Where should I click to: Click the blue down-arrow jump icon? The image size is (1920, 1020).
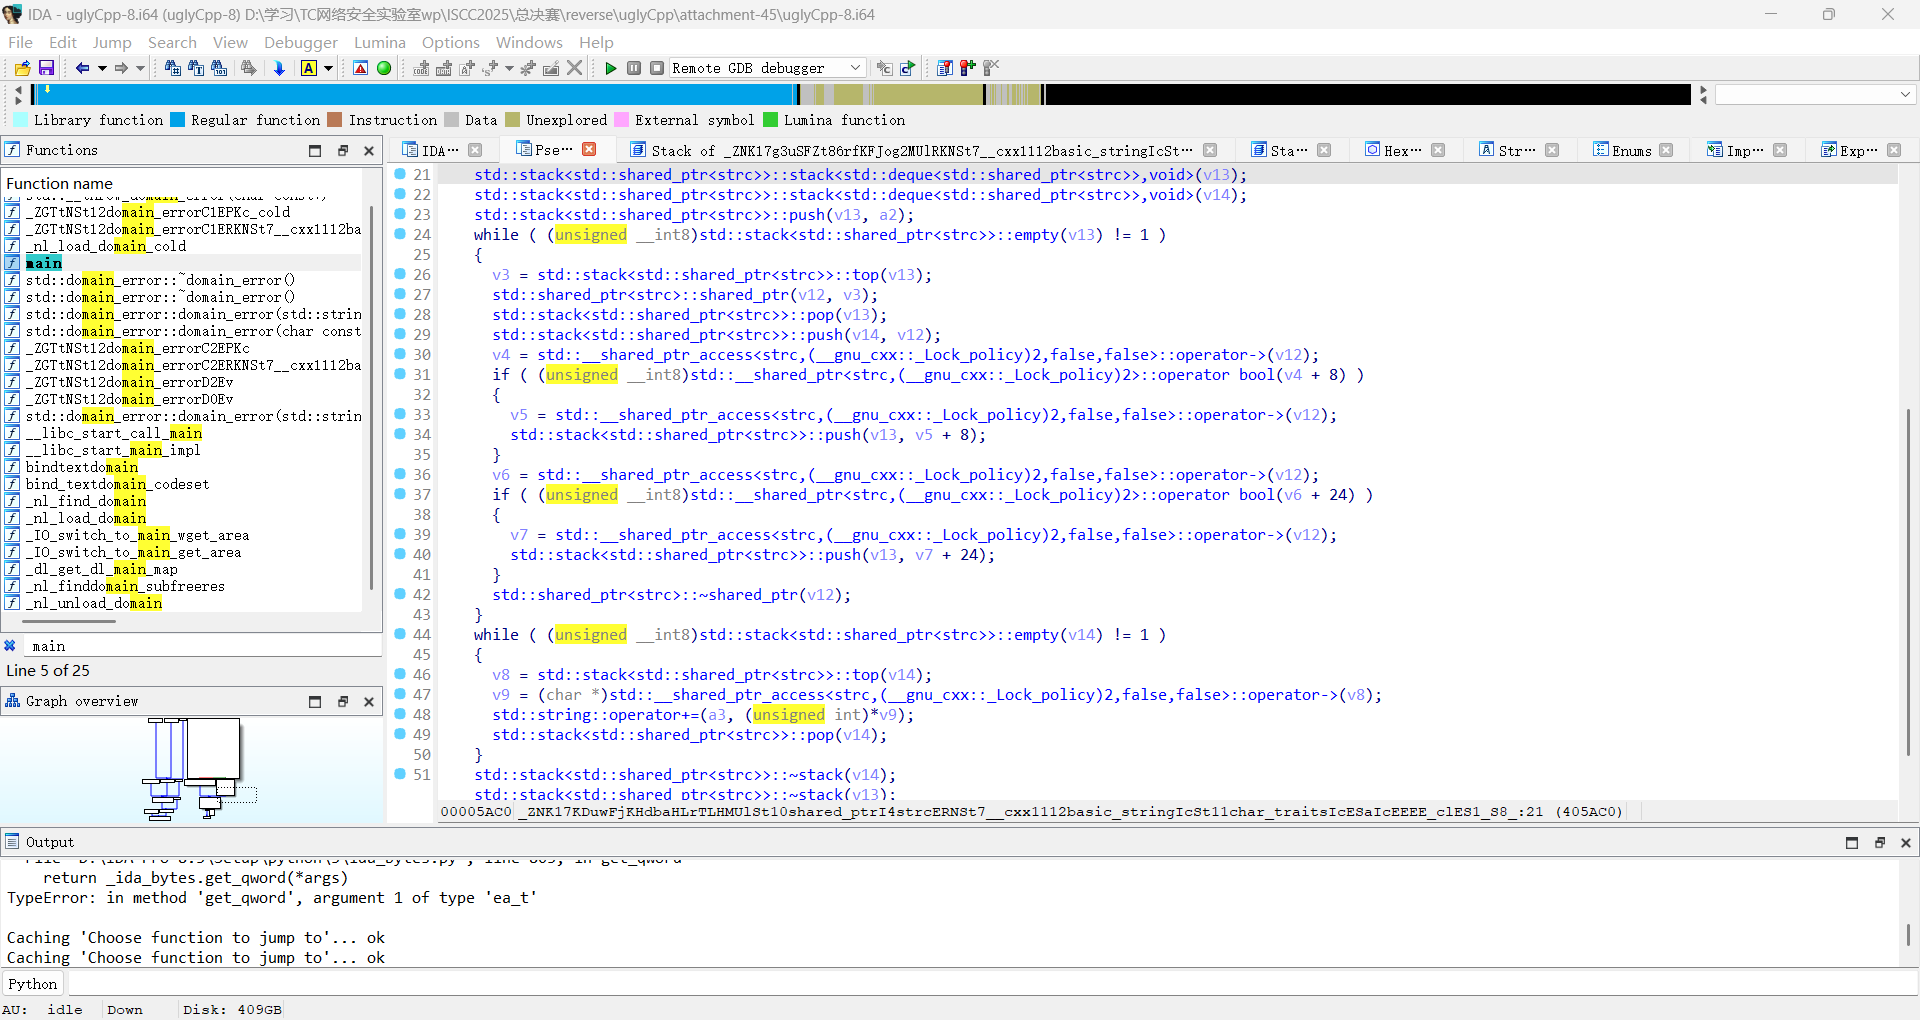(279, 68)
